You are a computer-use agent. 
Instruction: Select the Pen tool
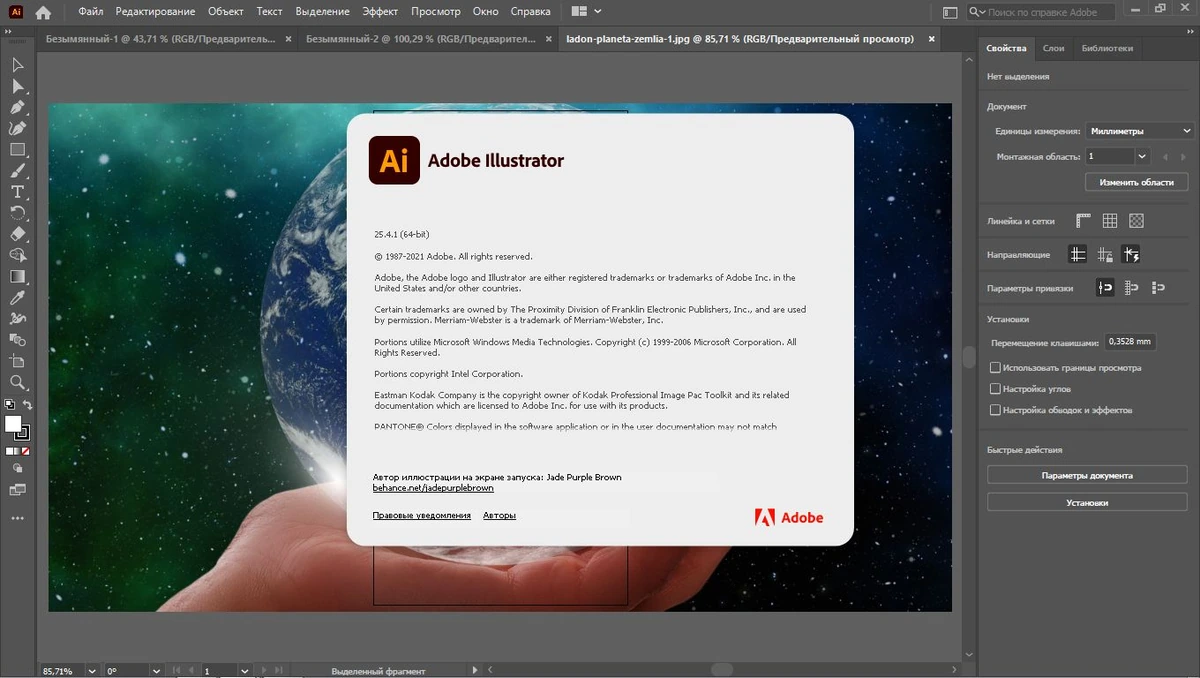[17, 107]
